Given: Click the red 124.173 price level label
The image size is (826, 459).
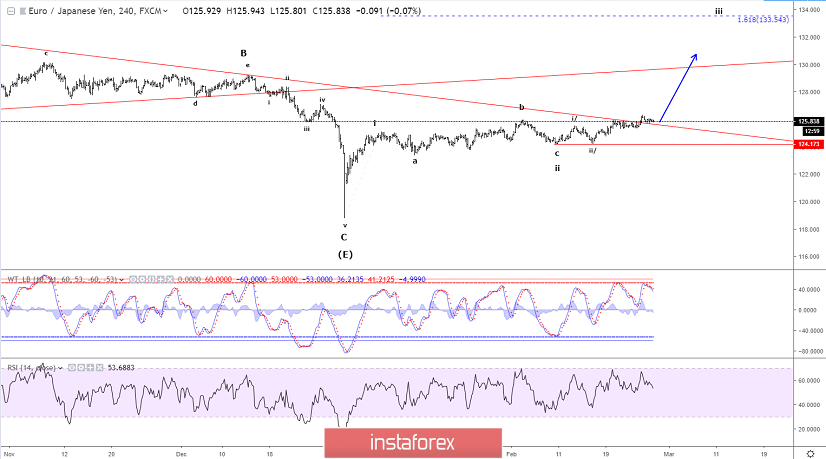Looking at the screenshot, I should (809, 144).
